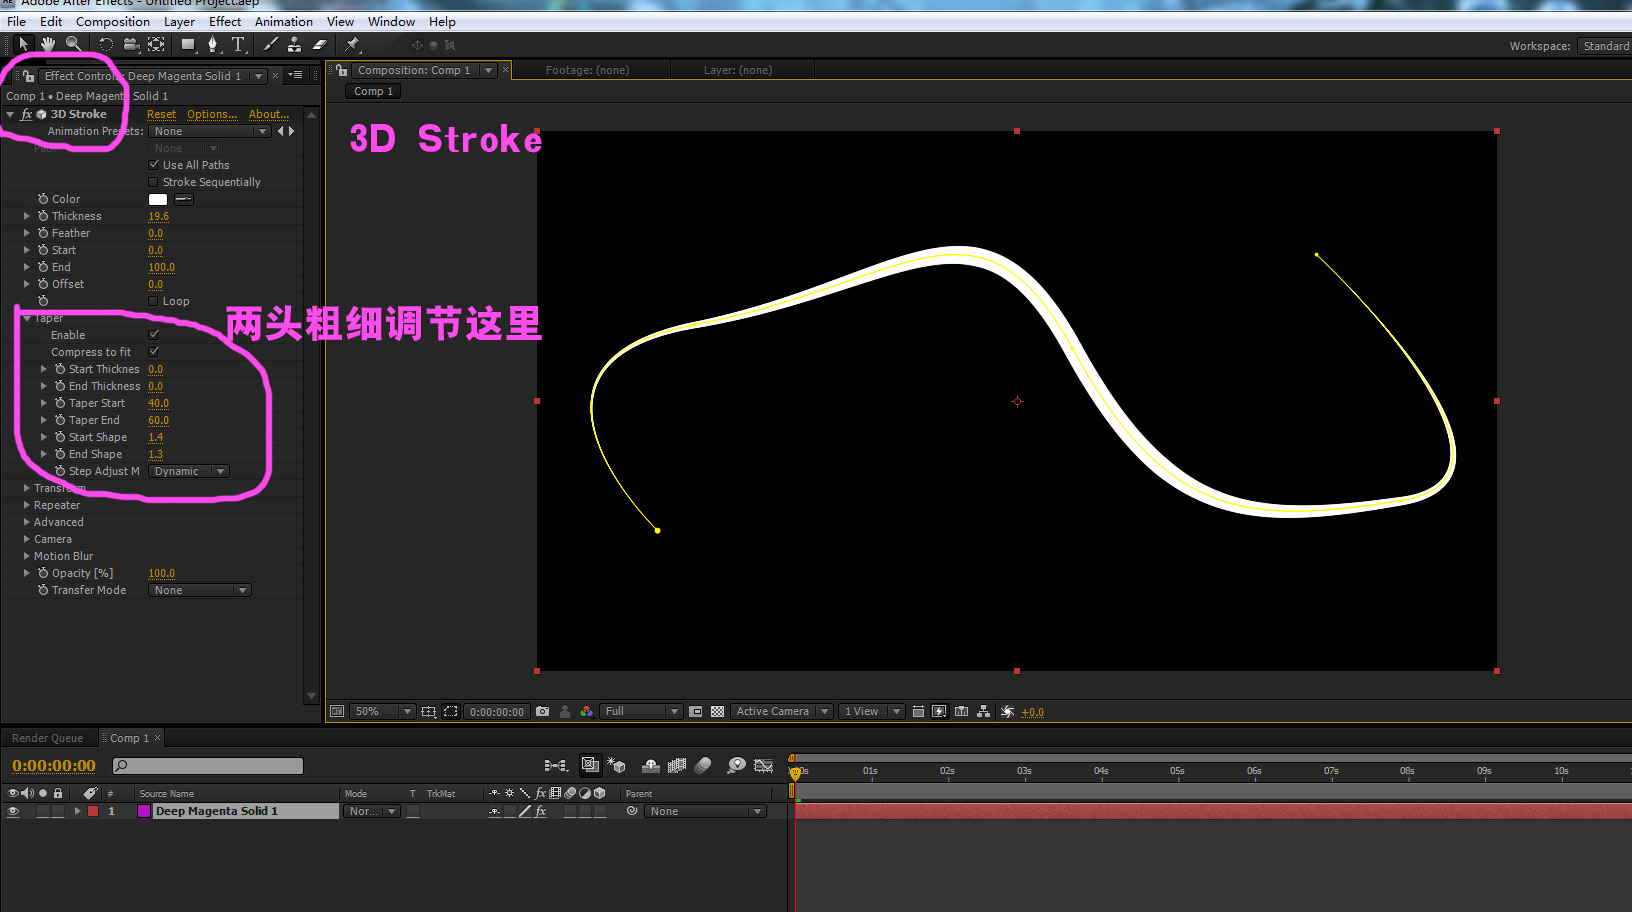
Task: Expand the Motion Blur group
Action: (27, 556)
